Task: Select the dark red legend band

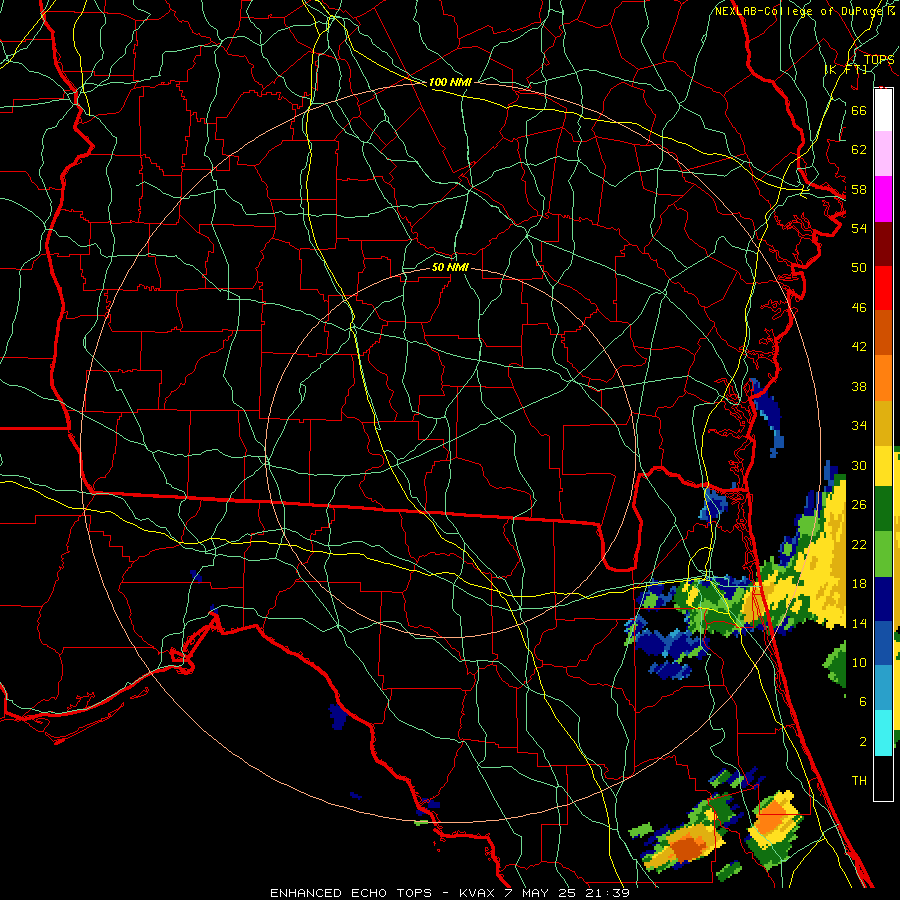Action: tap(883, 244)
